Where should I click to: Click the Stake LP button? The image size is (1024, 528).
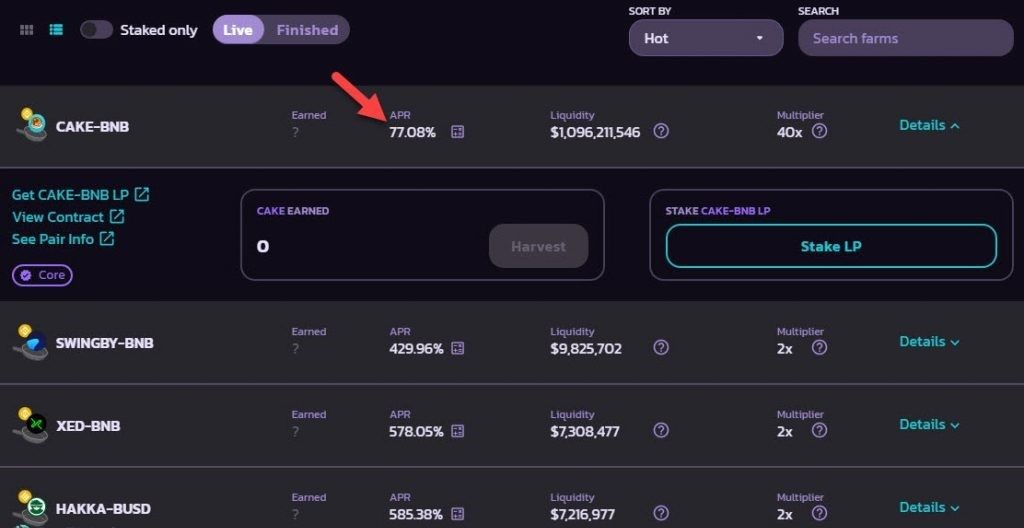[x=831, y=246]
